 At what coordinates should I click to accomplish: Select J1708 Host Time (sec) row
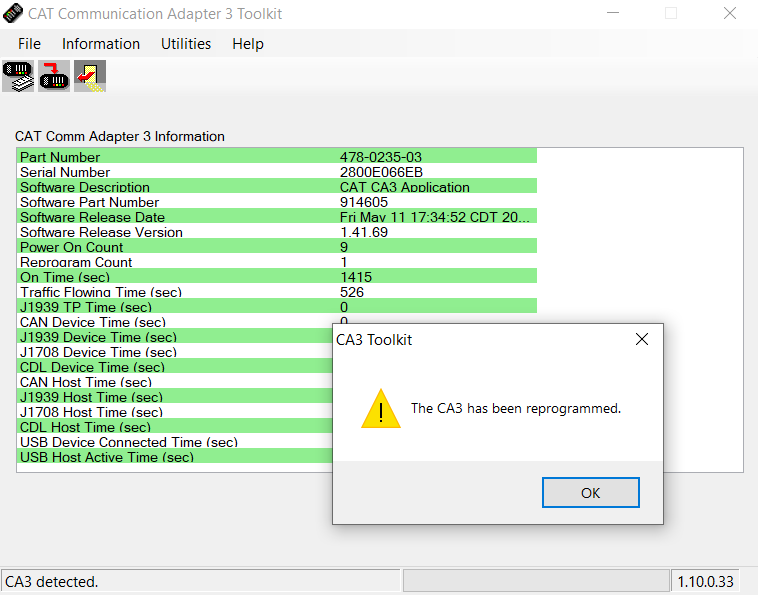175,411
